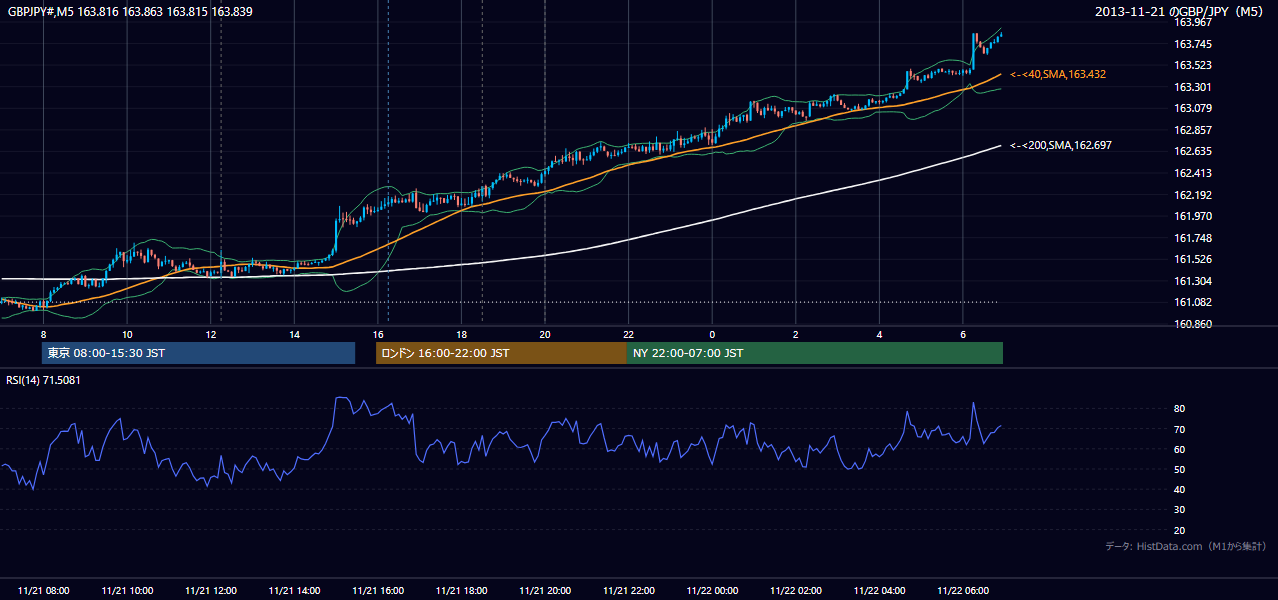Click the 11/21 20:00 time axis label
The image size is (1278, 600).
pyautogui.click(x=545, y=590)
